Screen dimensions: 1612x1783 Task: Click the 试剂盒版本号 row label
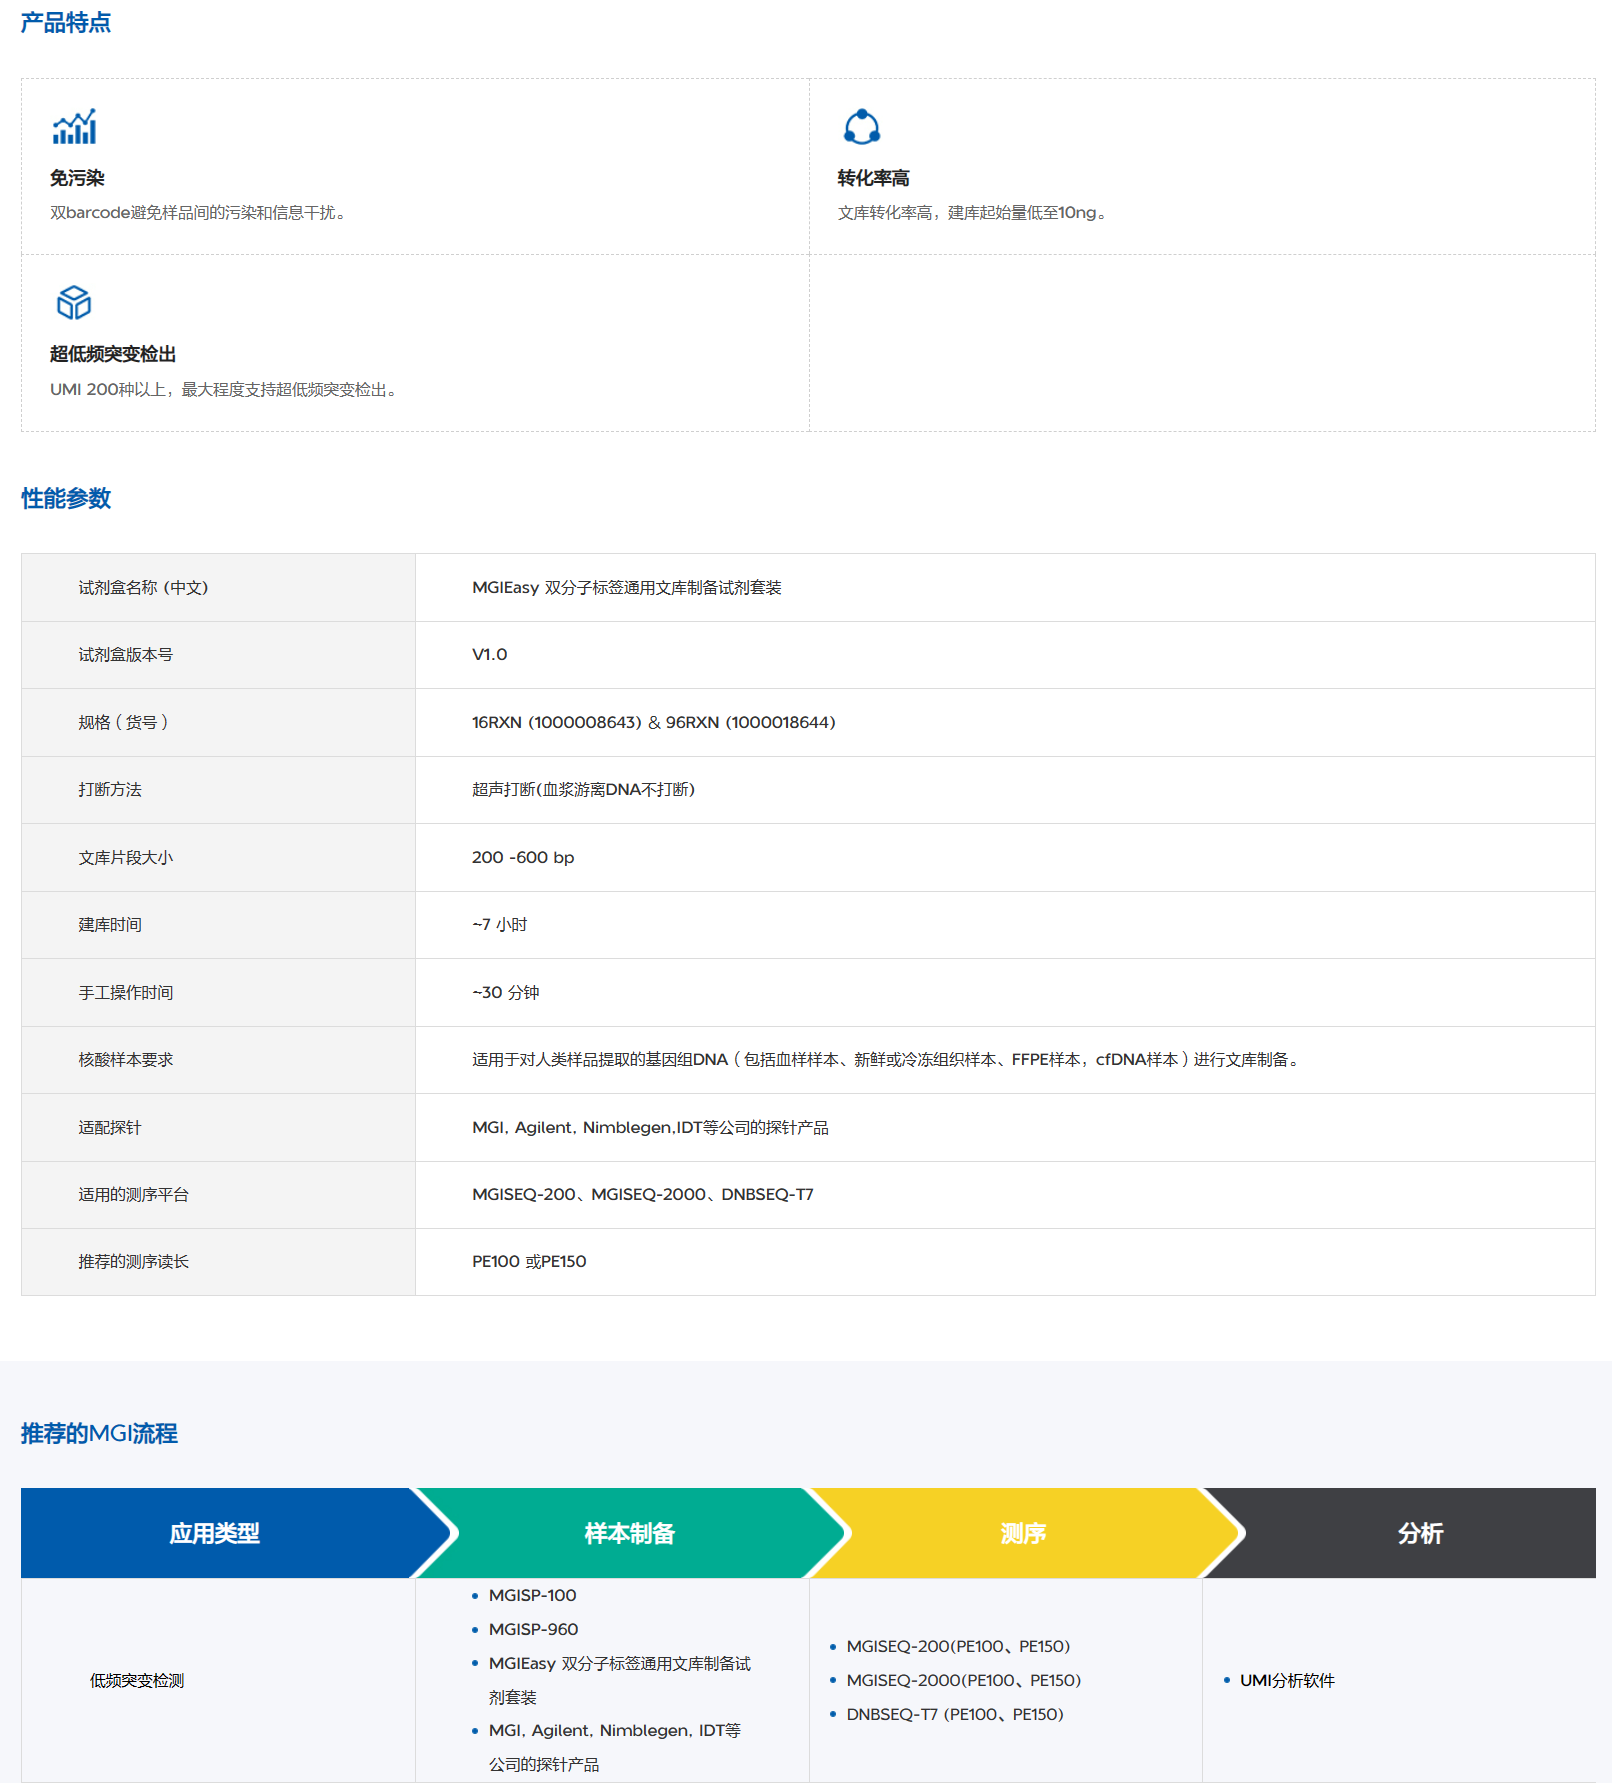click(x=126, y=654)
